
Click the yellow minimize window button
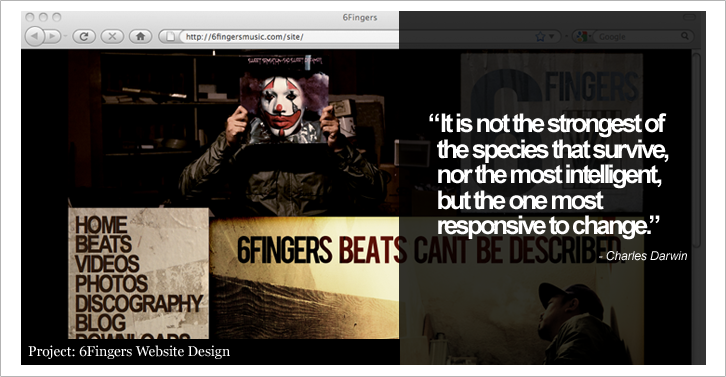coord(44,17)
